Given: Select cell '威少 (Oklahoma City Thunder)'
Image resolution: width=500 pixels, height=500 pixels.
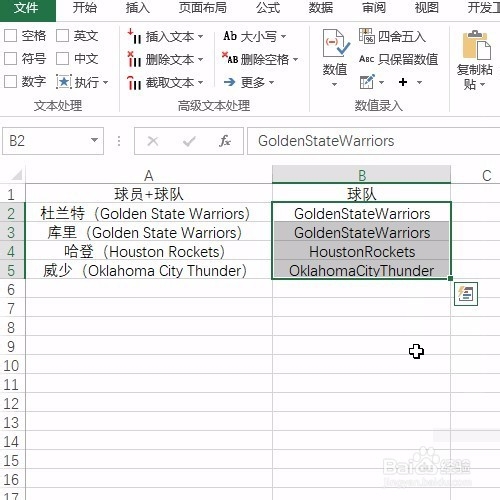Looking at the screenshot, I should click(x=149, y=270).
